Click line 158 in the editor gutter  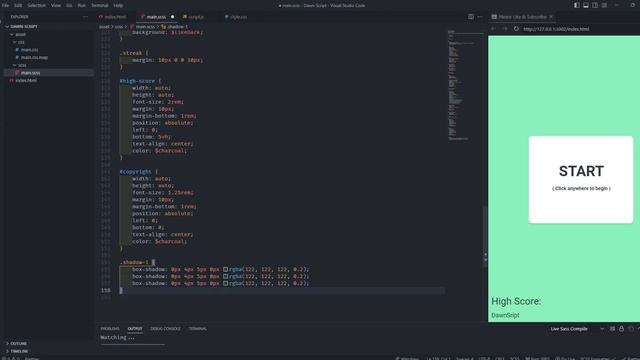pyautogui.click(x=106, y=290)
